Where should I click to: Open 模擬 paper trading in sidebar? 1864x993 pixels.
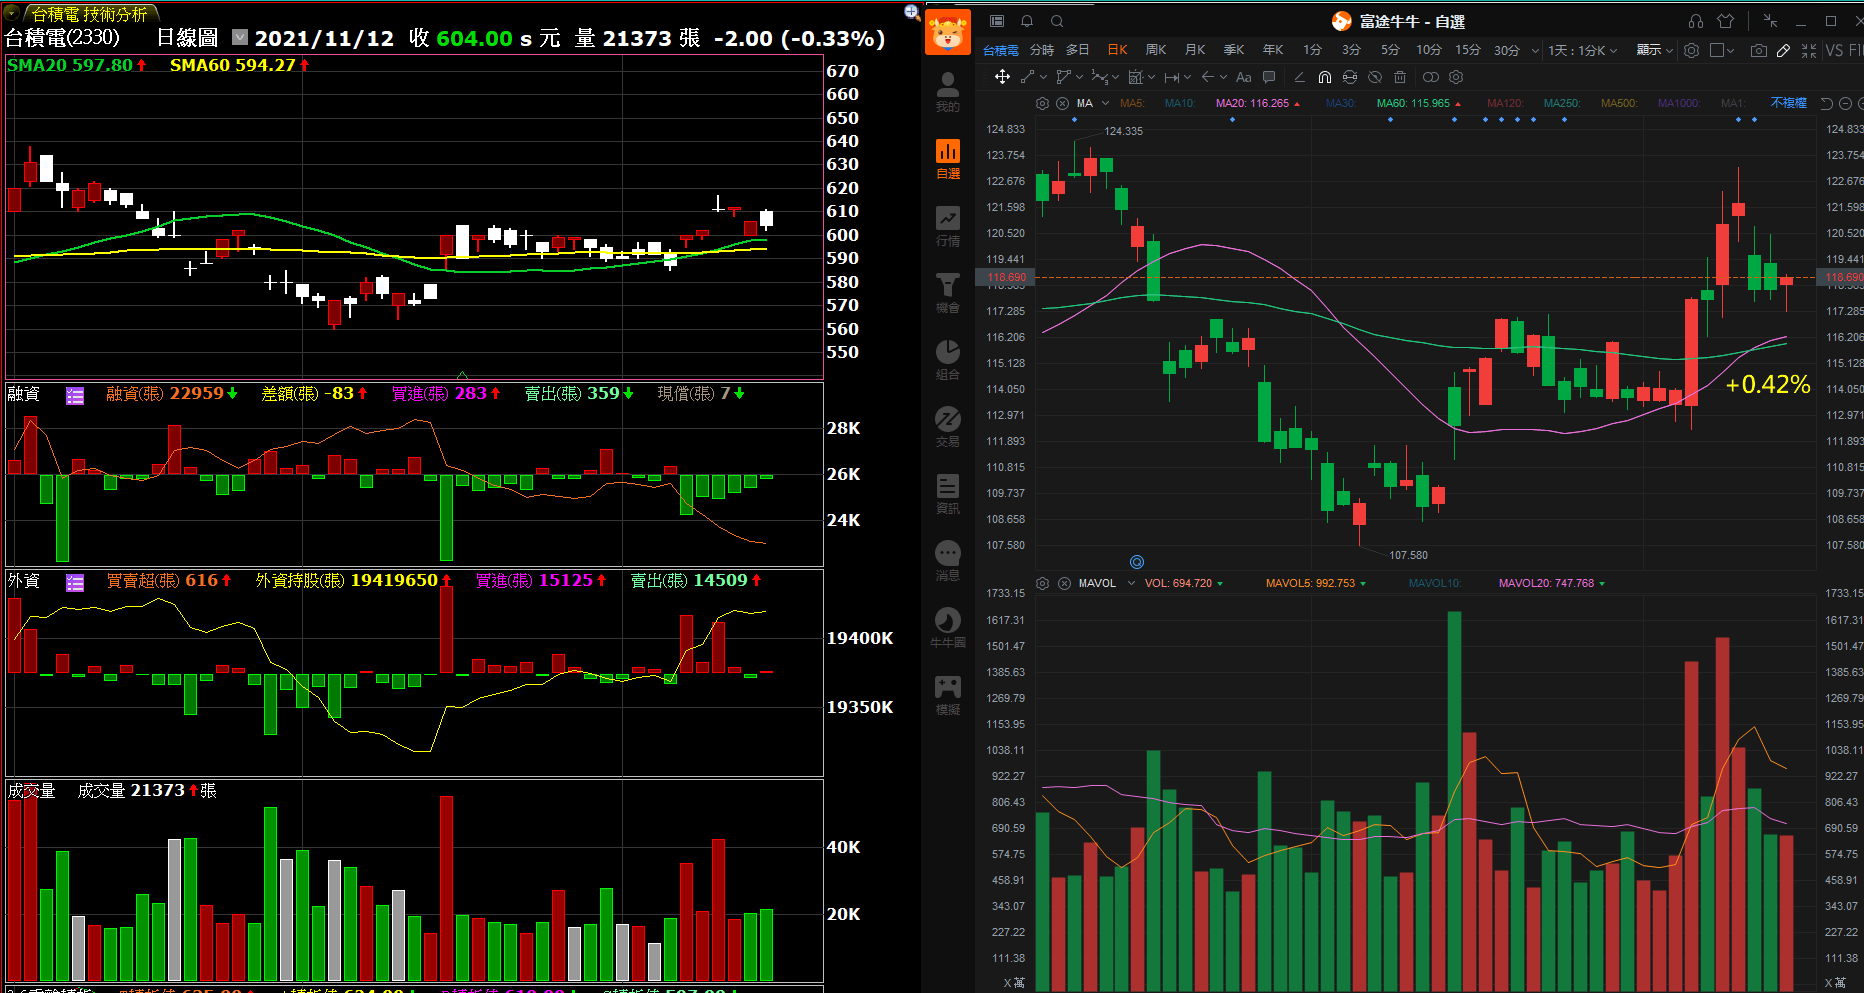(948, 695)
